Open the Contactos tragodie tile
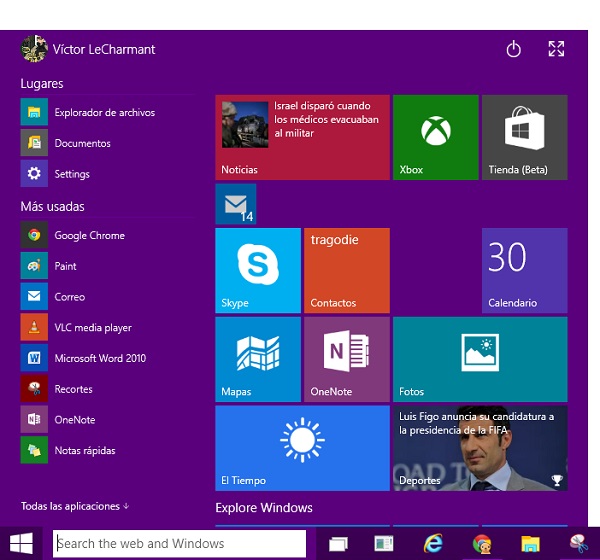This screenshot has width=600, height=560. tap(347, 271)
